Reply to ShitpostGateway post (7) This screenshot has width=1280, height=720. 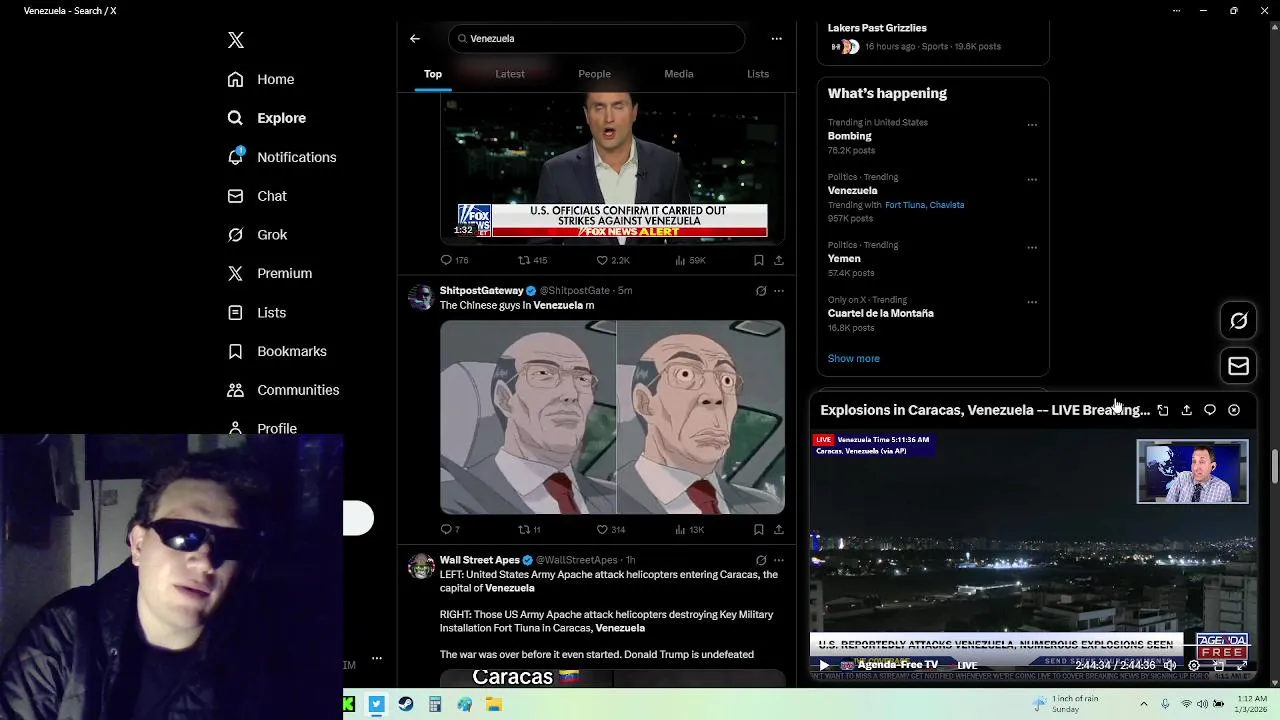pyautogui.click(x=450, y=529)
